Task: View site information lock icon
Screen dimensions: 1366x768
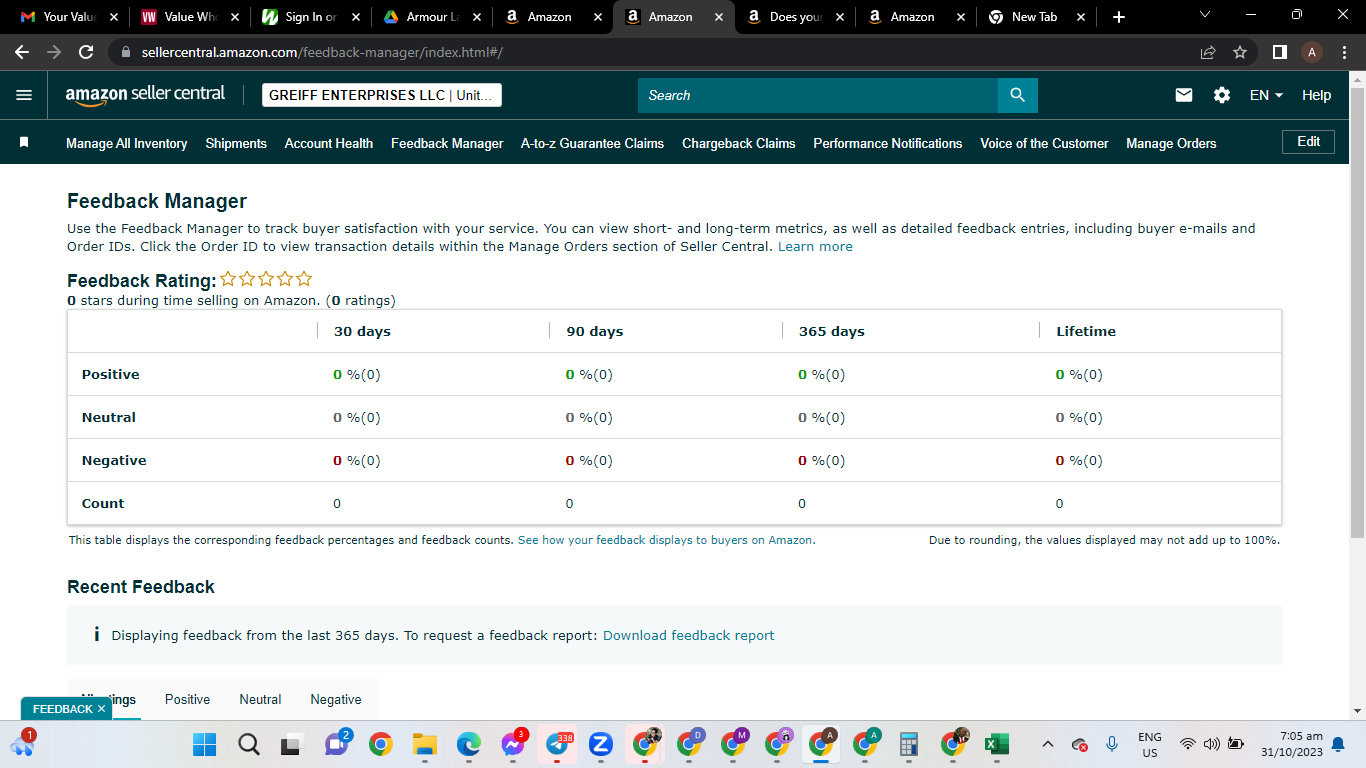Action: coord(125,52)
